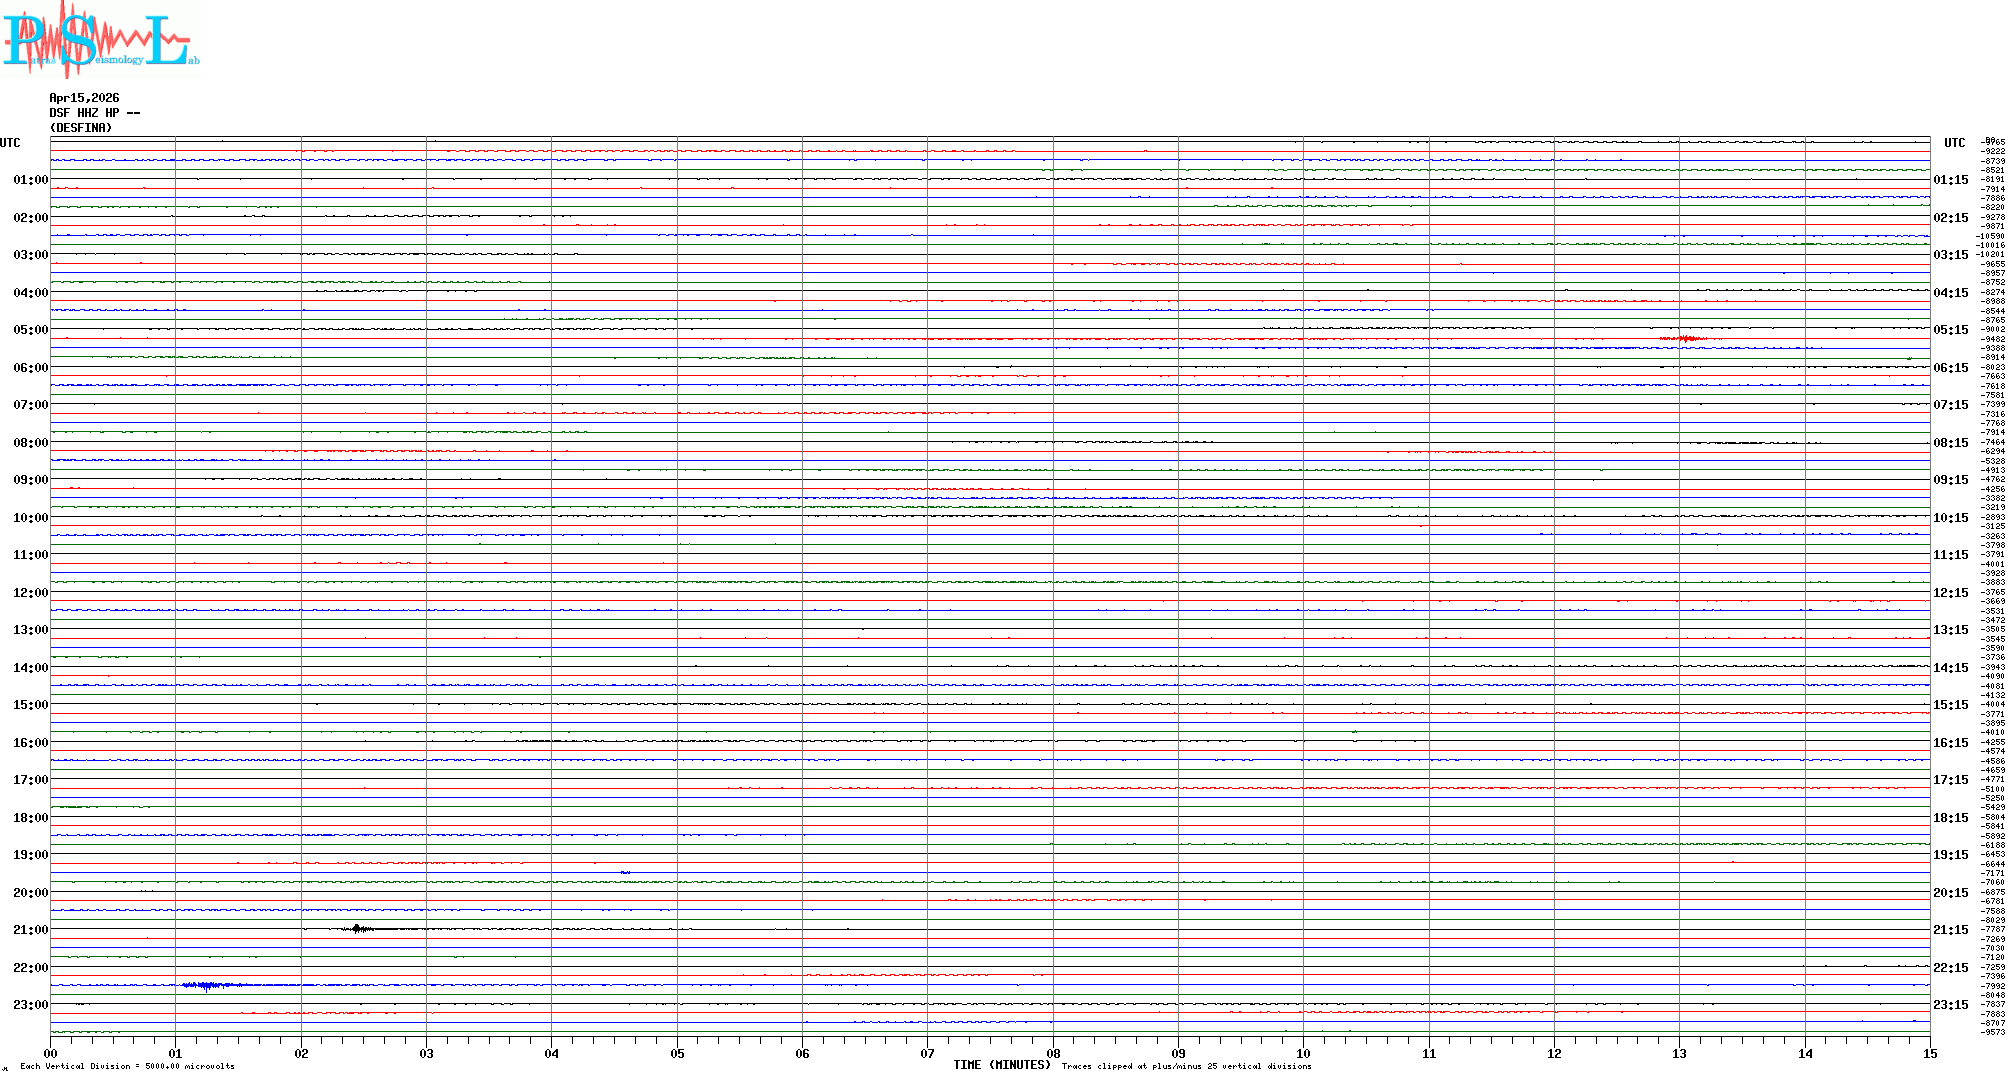Click the TIME (MINUTES) axis title
2010x1080 pixels.
[1001, 1065]
